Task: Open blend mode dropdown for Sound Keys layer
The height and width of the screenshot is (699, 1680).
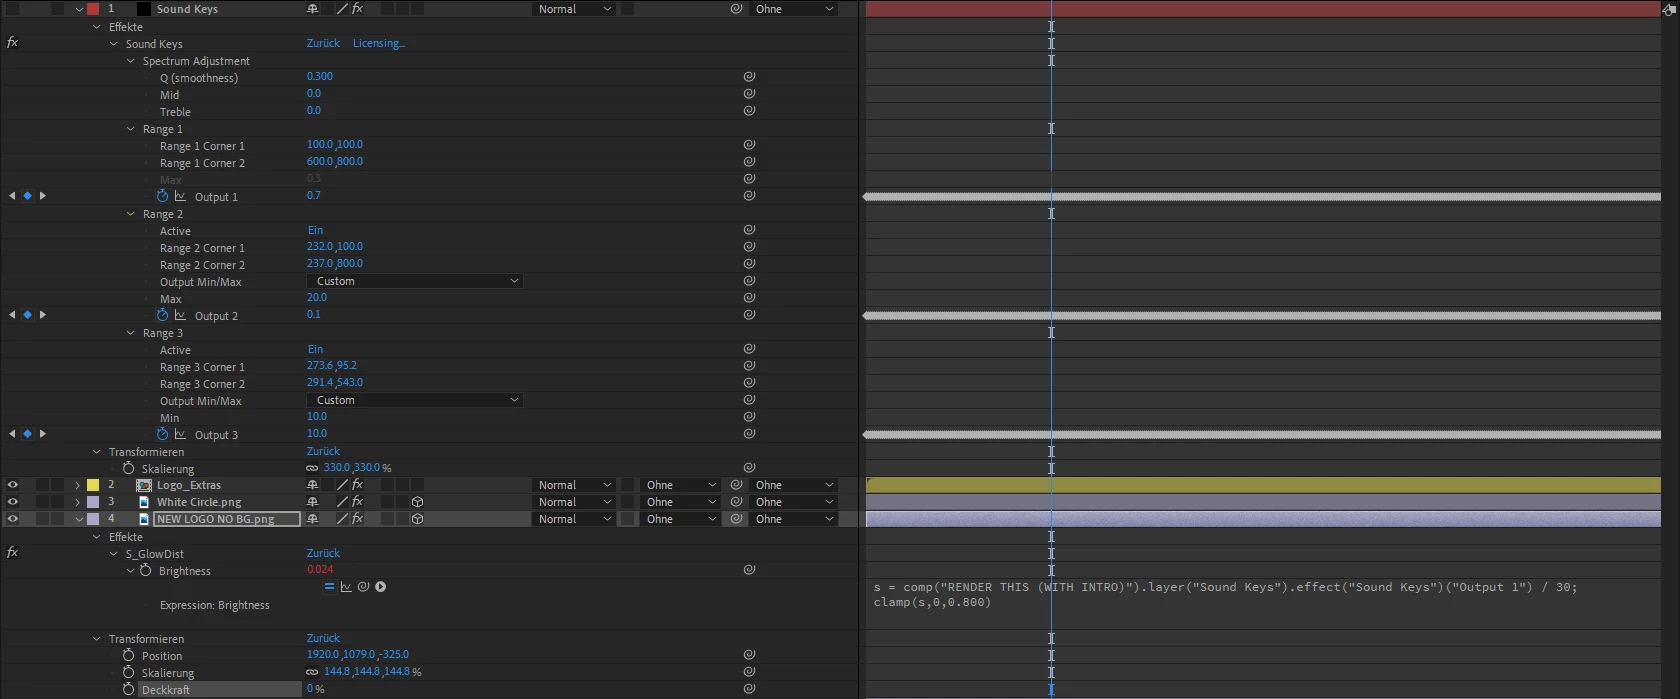Action: (574, 9)
